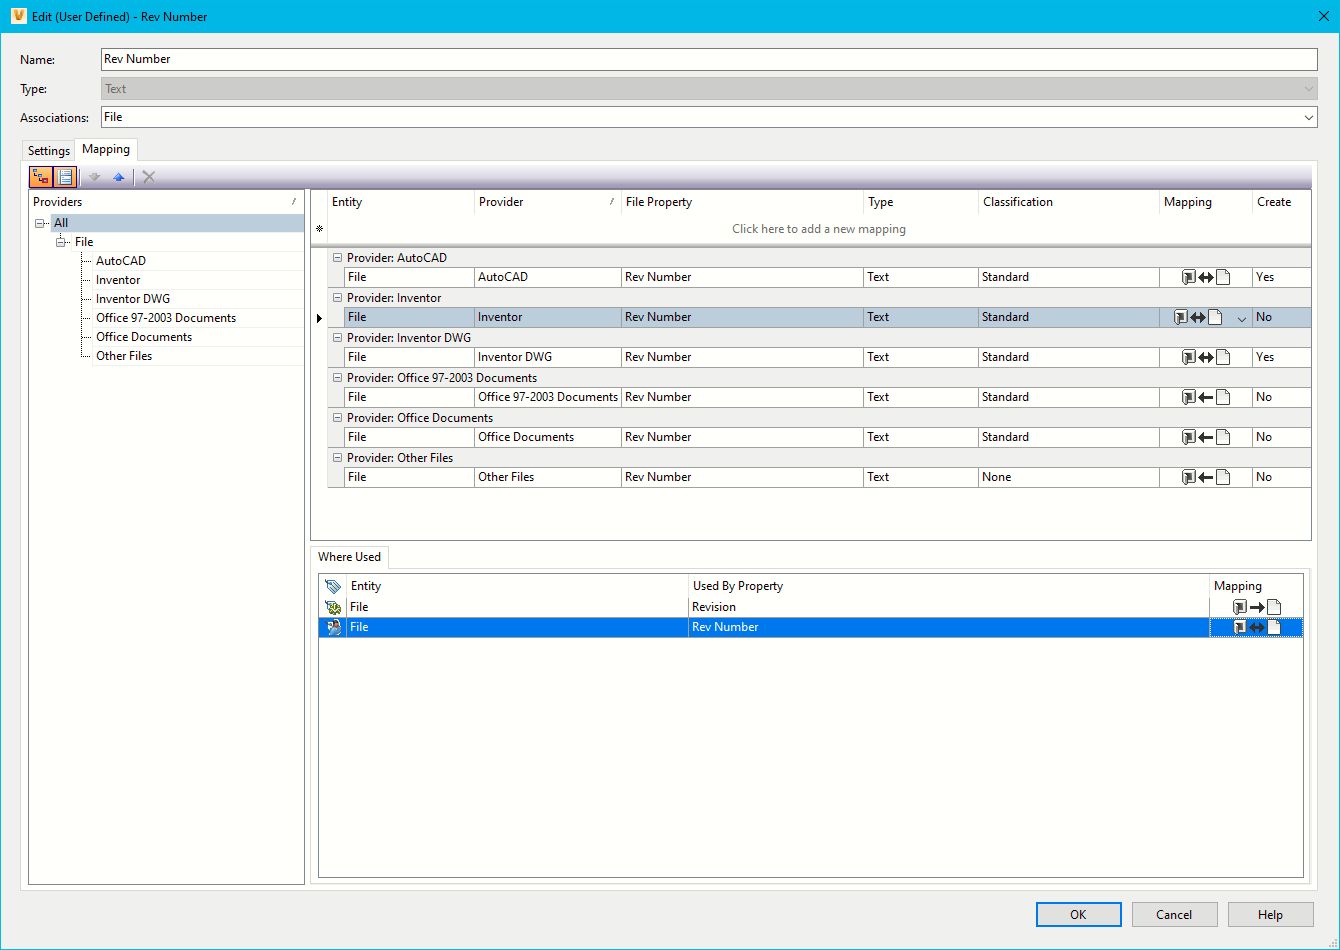Screen dimensions: 1340x950
Task: Click the OK button
Action: [x=1078, y=914]
